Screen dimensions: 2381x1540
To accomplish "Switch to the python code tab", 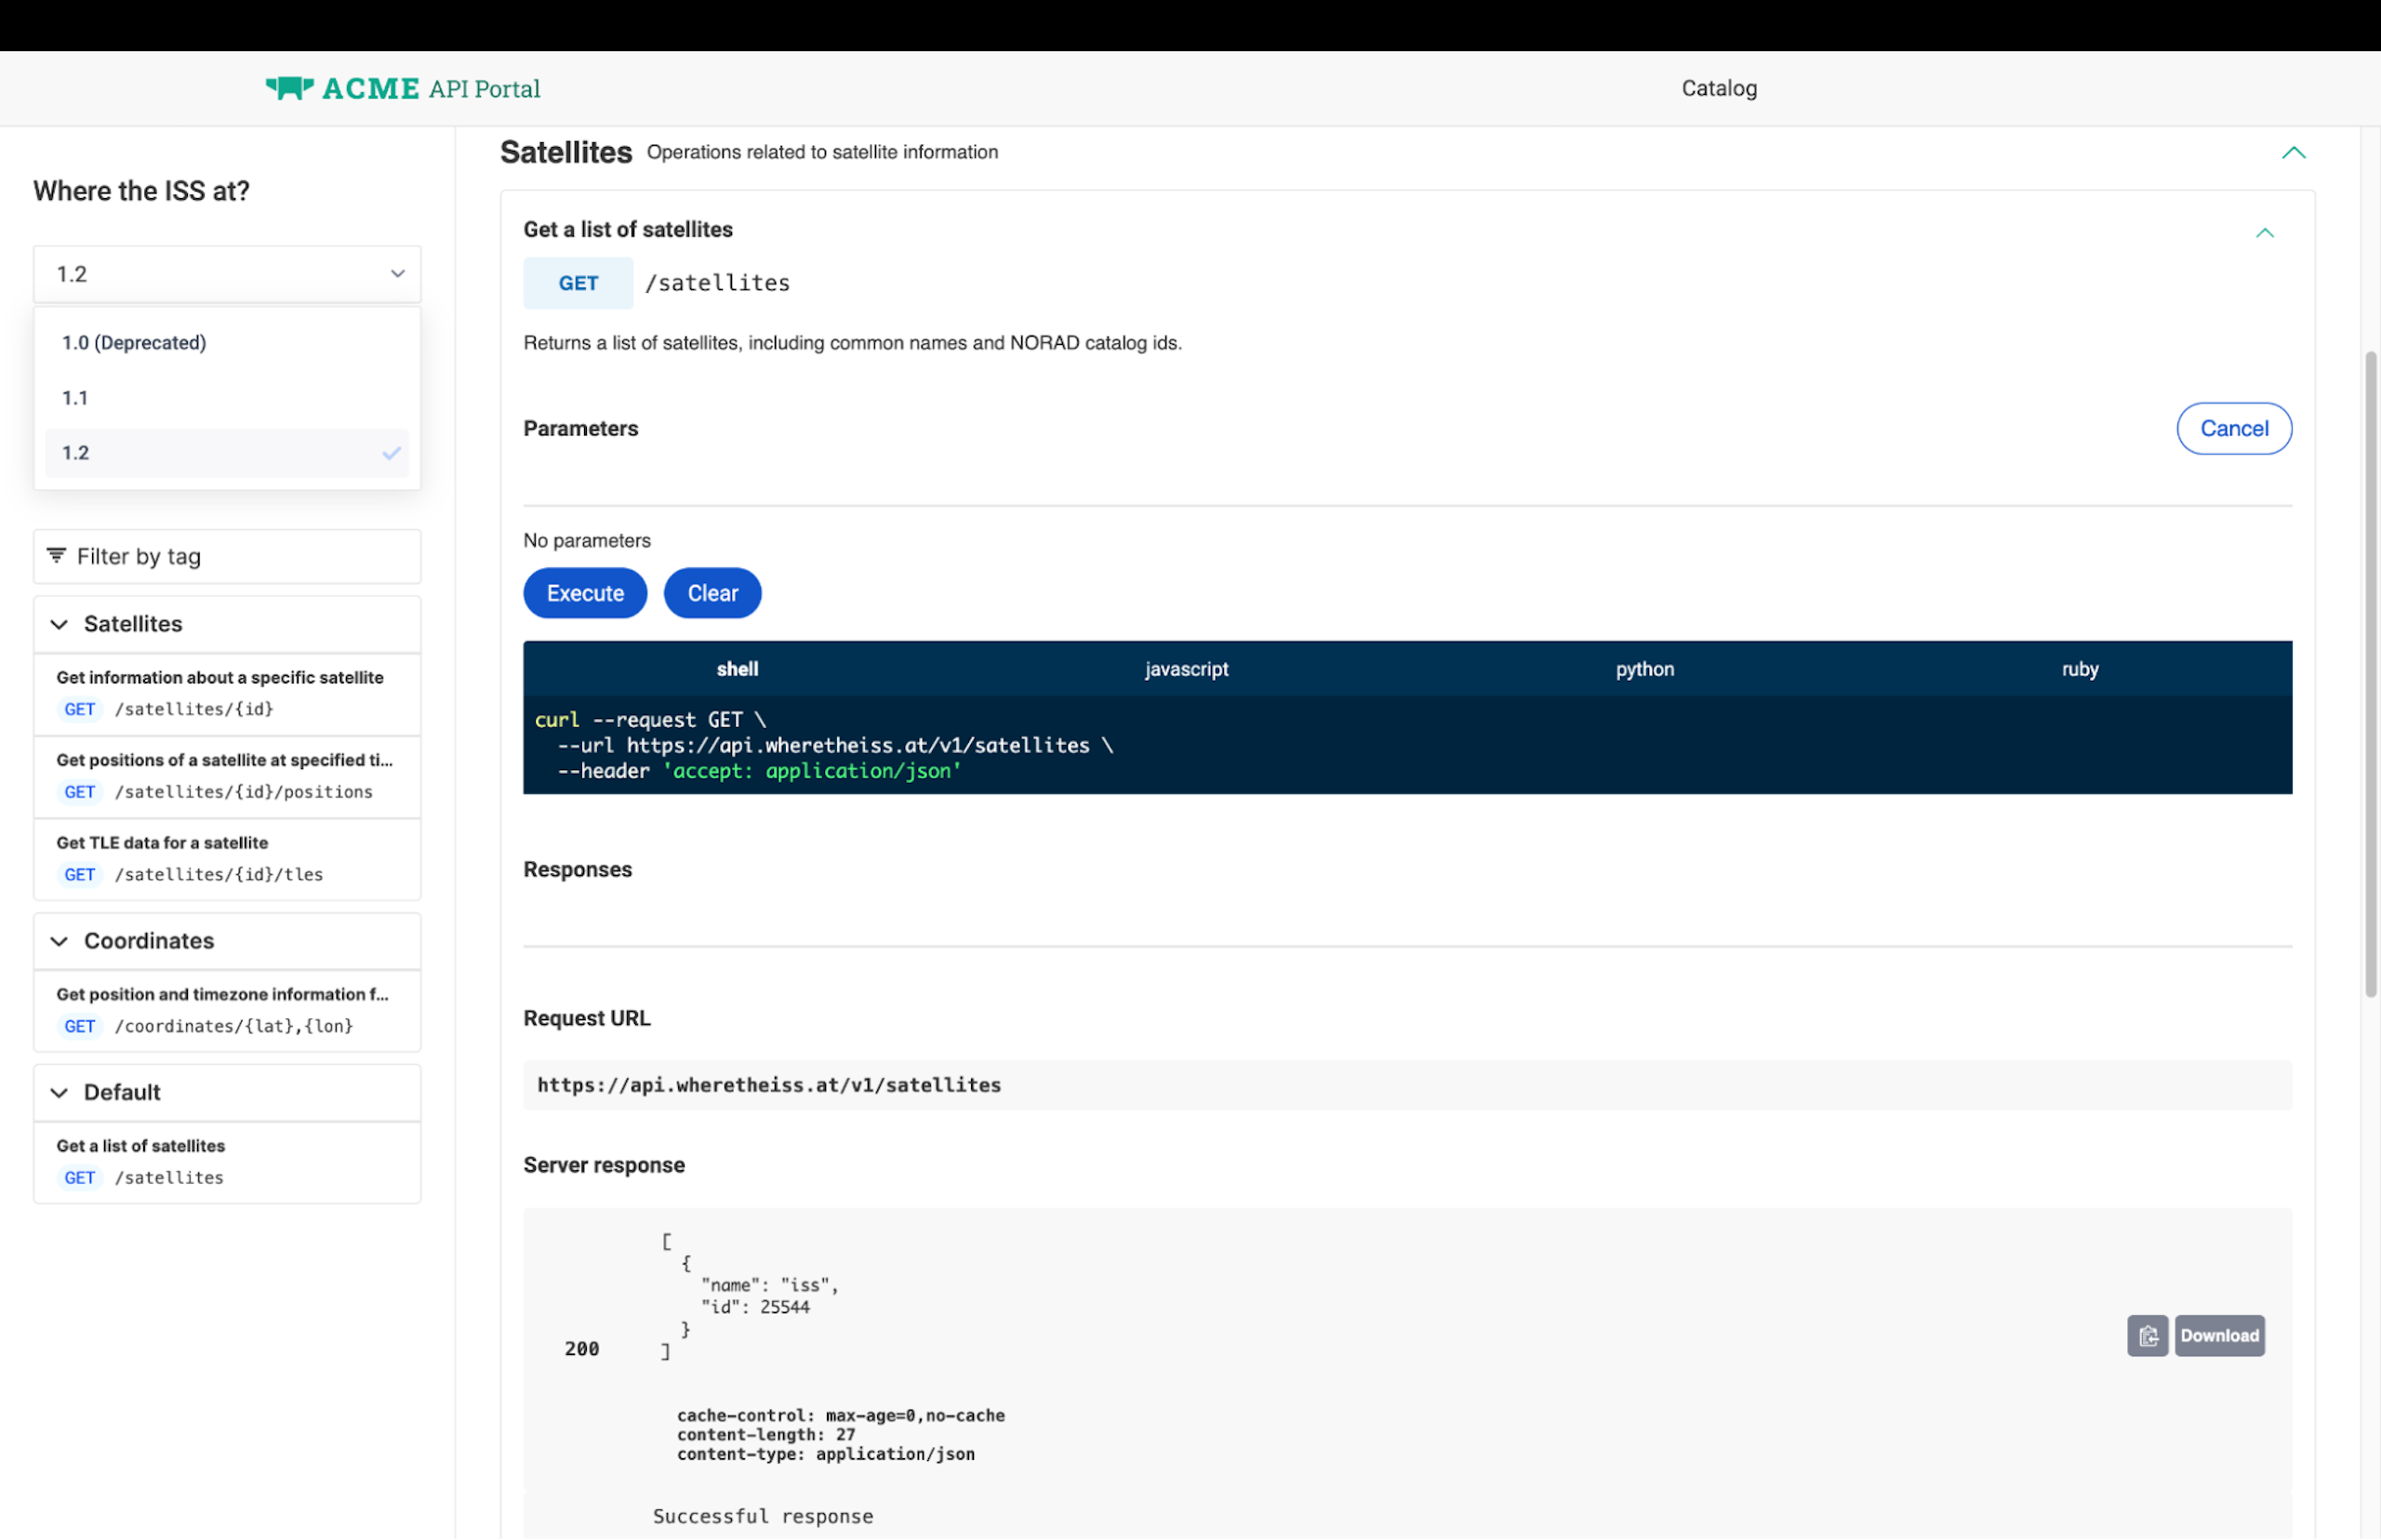I will click(x=1644, y=669).
